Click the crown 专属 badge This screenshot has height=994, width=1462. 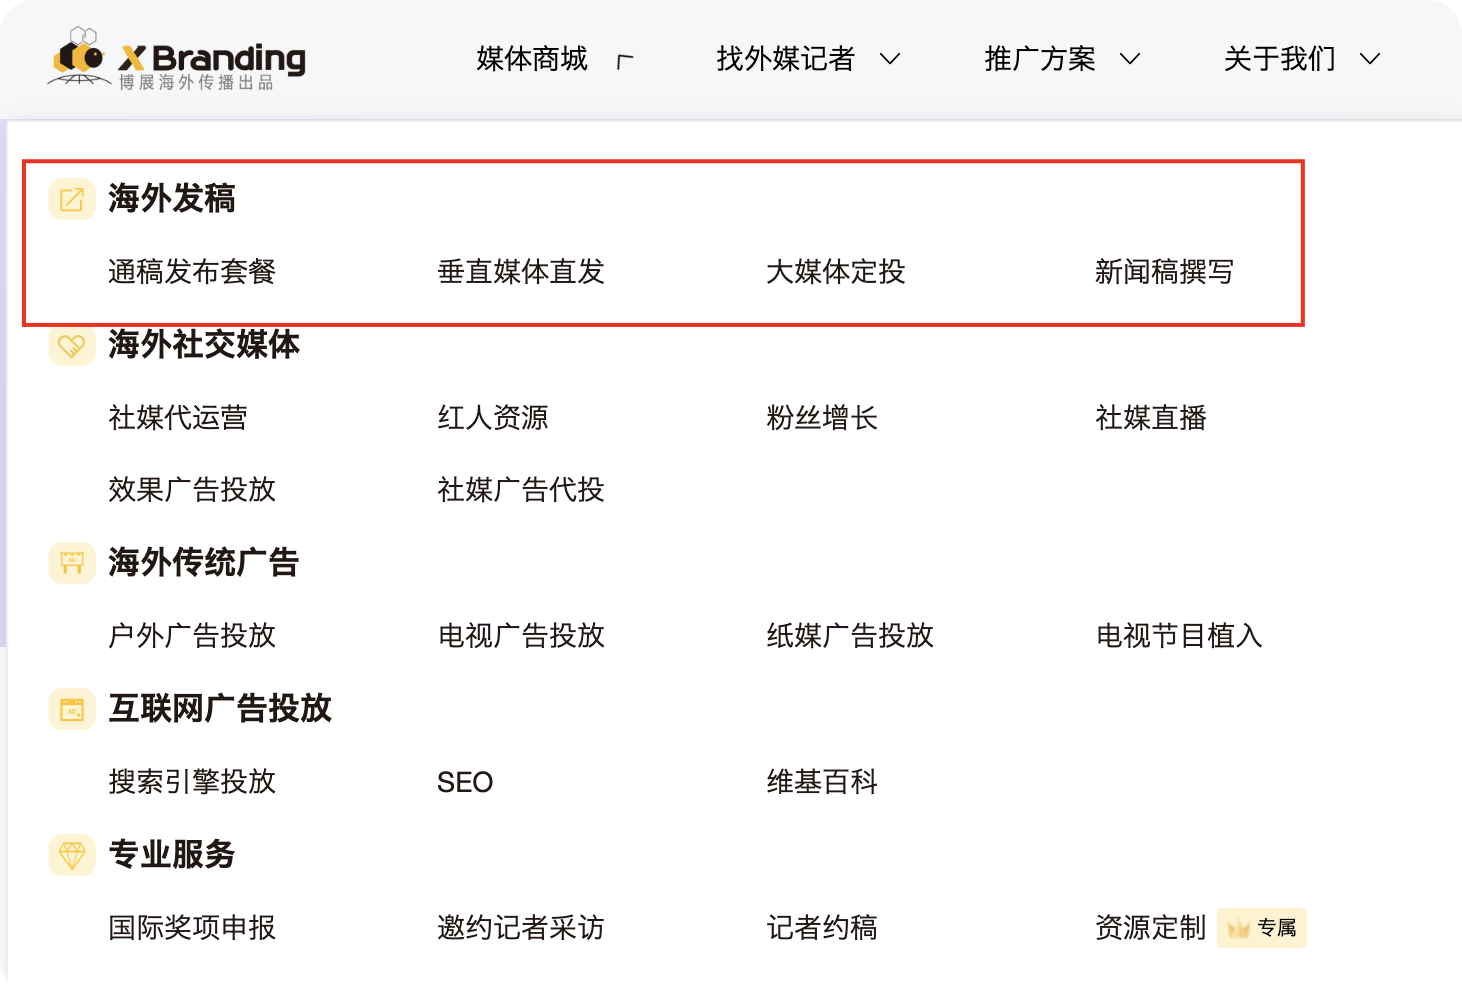[1262, 928]
